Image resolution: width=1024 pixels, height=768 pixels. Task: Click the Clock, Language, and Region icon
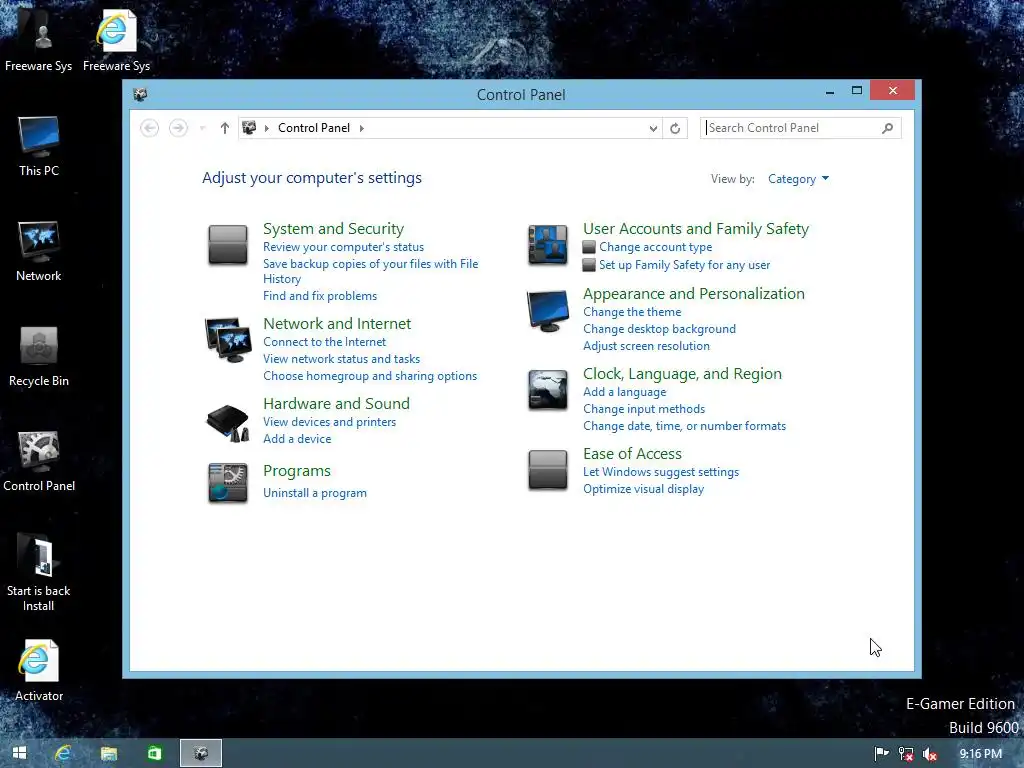(547, 390)
